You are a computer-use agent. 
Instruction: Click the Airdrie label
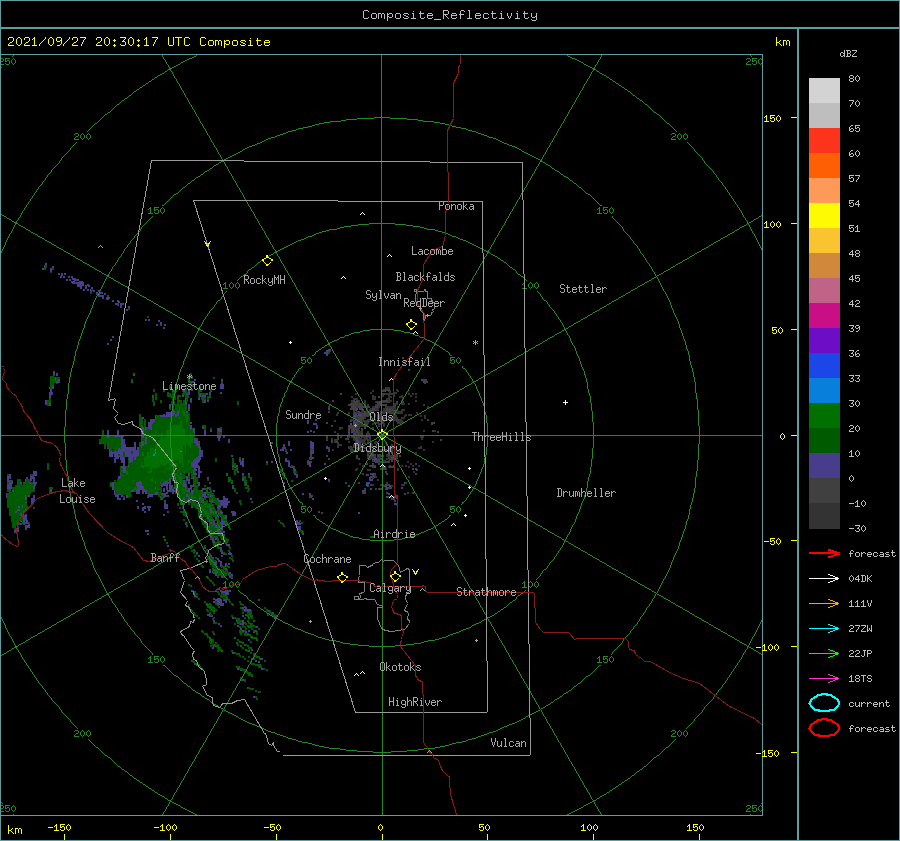tap(394, 534)
